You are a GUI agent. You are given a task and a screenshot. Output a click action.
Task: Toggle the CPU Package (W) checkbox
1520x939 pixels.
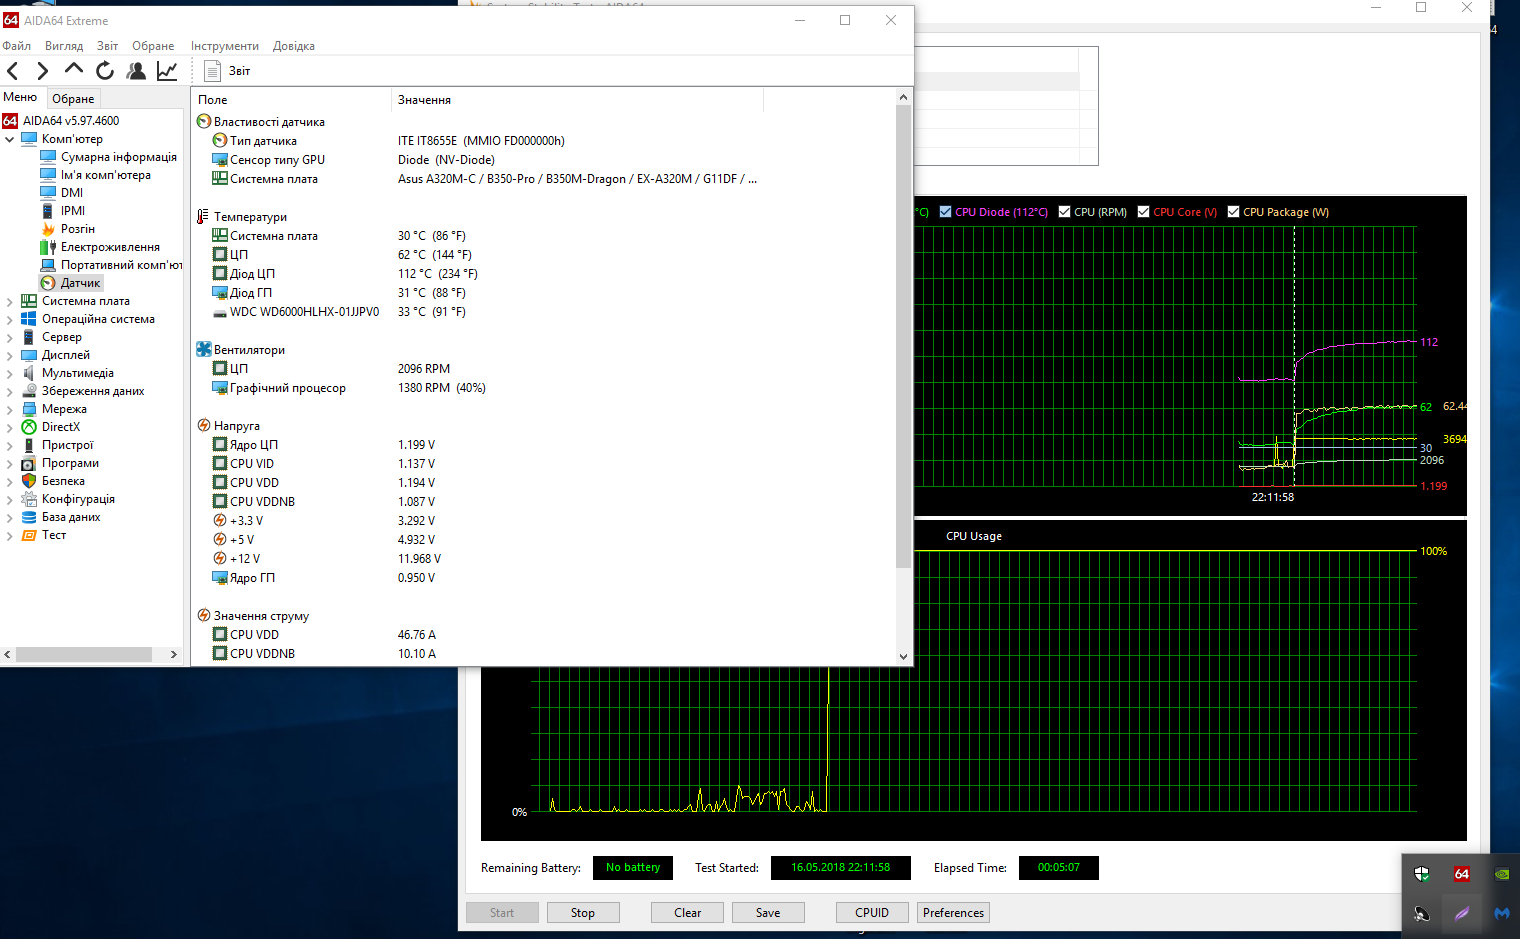tap(1233, 212)
